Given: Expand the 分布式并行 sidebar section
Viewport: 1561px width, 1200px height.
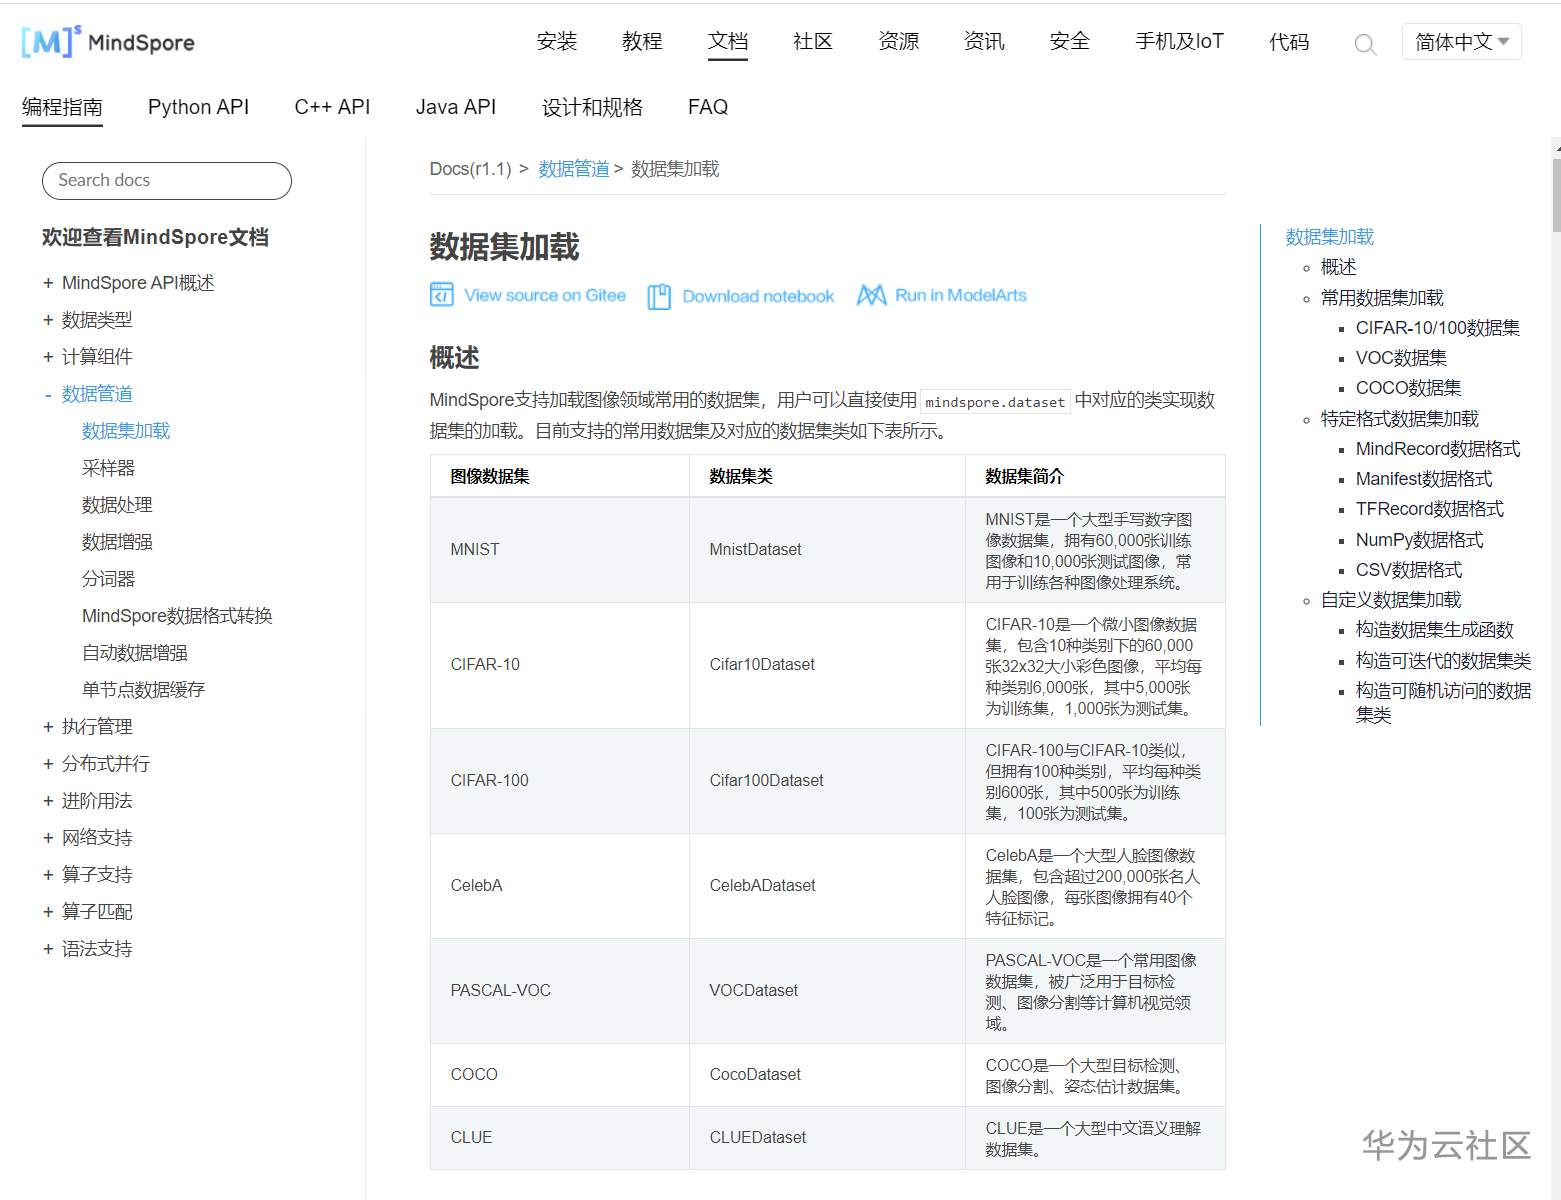Looking at the screenshot, I should coord(48,764).
